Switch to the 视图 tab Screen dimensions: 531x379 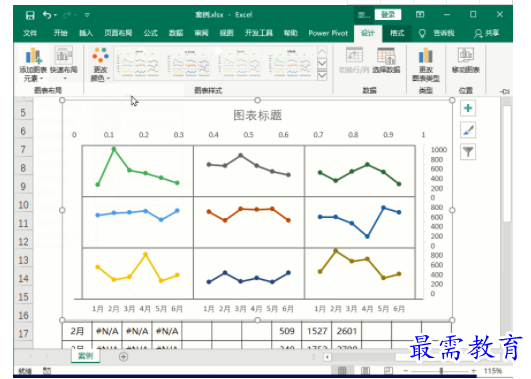click(x=227, y=33)
